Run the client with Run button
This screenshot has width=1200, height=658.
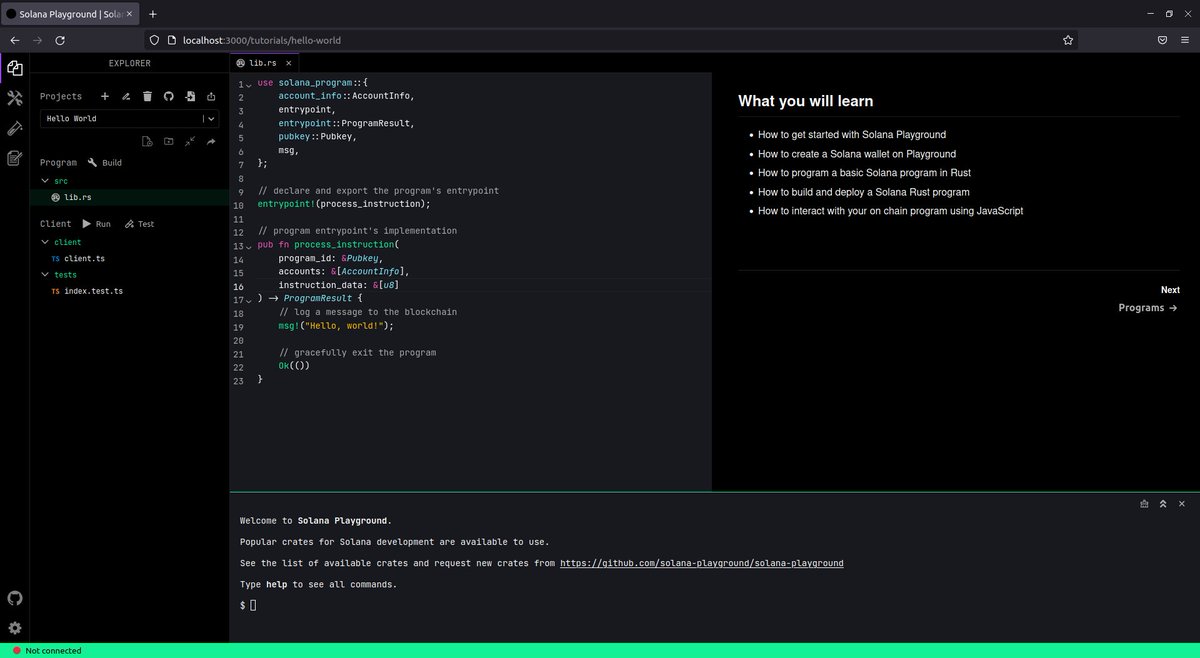click(96, 224)
